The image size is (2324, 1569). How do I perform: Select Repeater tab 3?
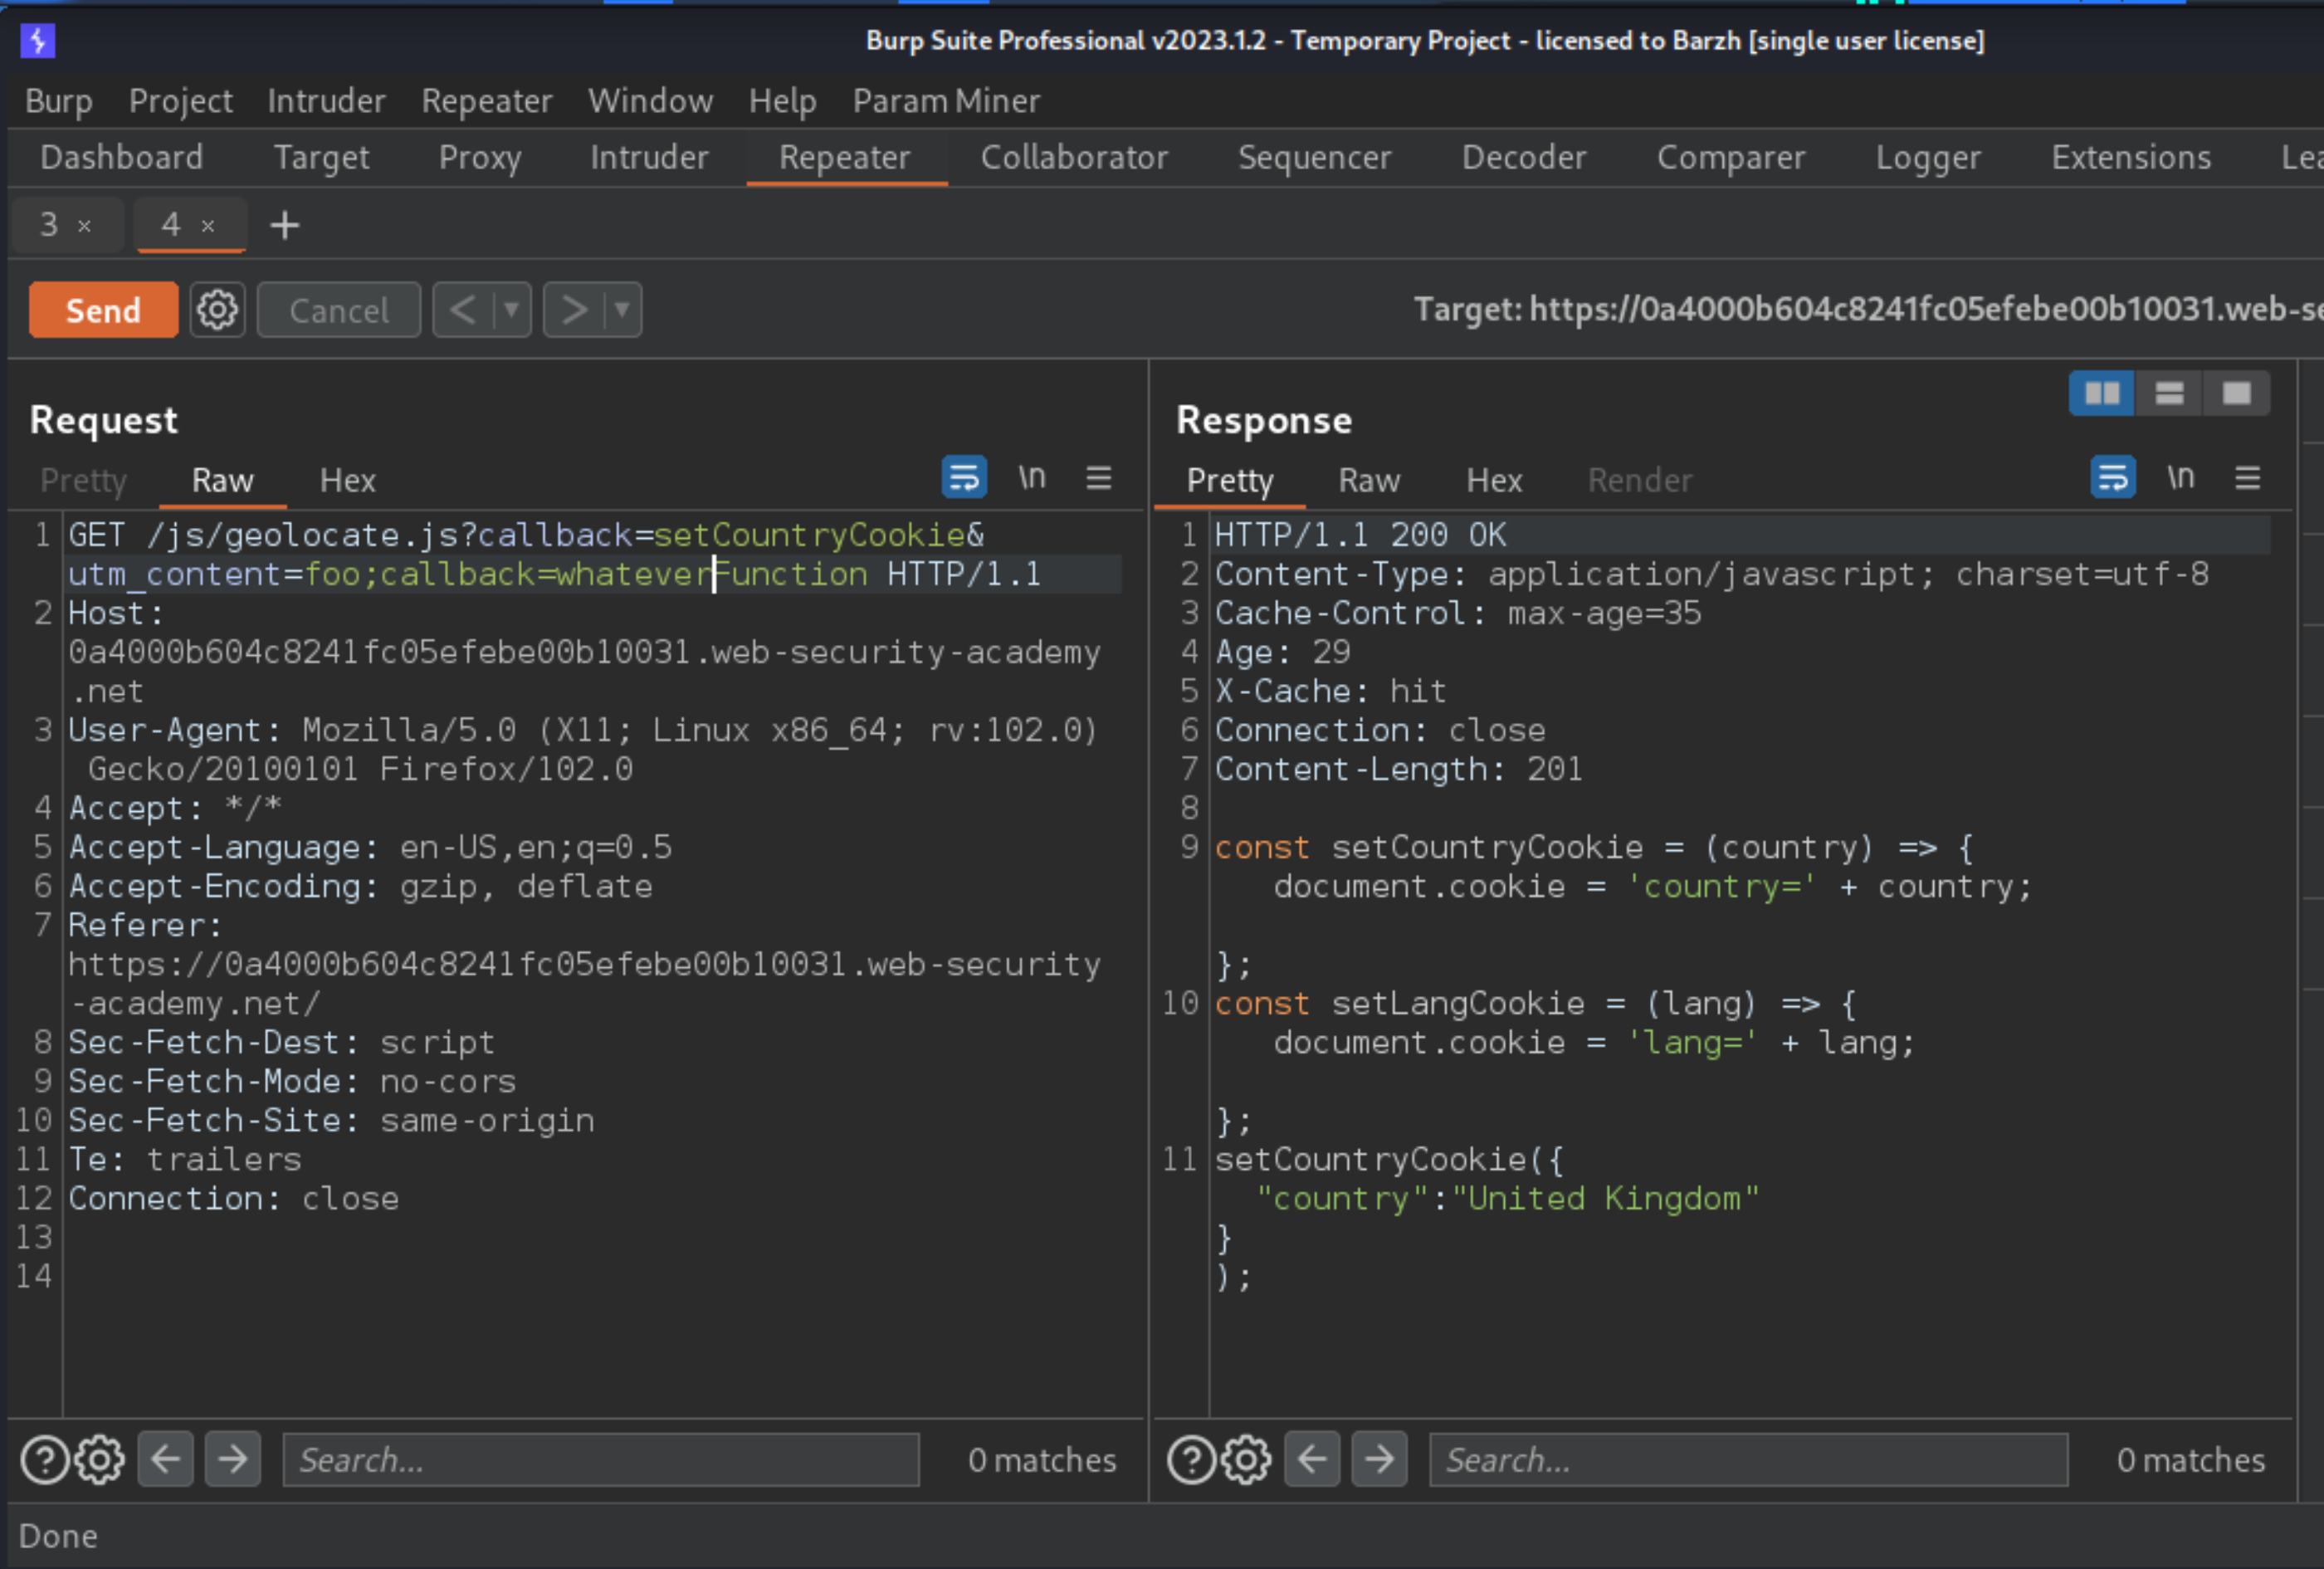tap(49, 225)
